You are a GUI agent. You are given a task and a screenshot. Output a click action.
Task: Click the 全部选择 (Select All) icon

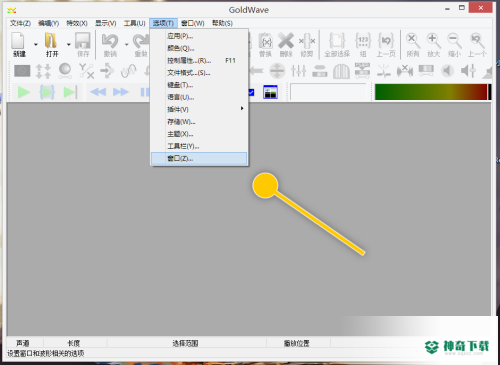click(x=337, y=41)
